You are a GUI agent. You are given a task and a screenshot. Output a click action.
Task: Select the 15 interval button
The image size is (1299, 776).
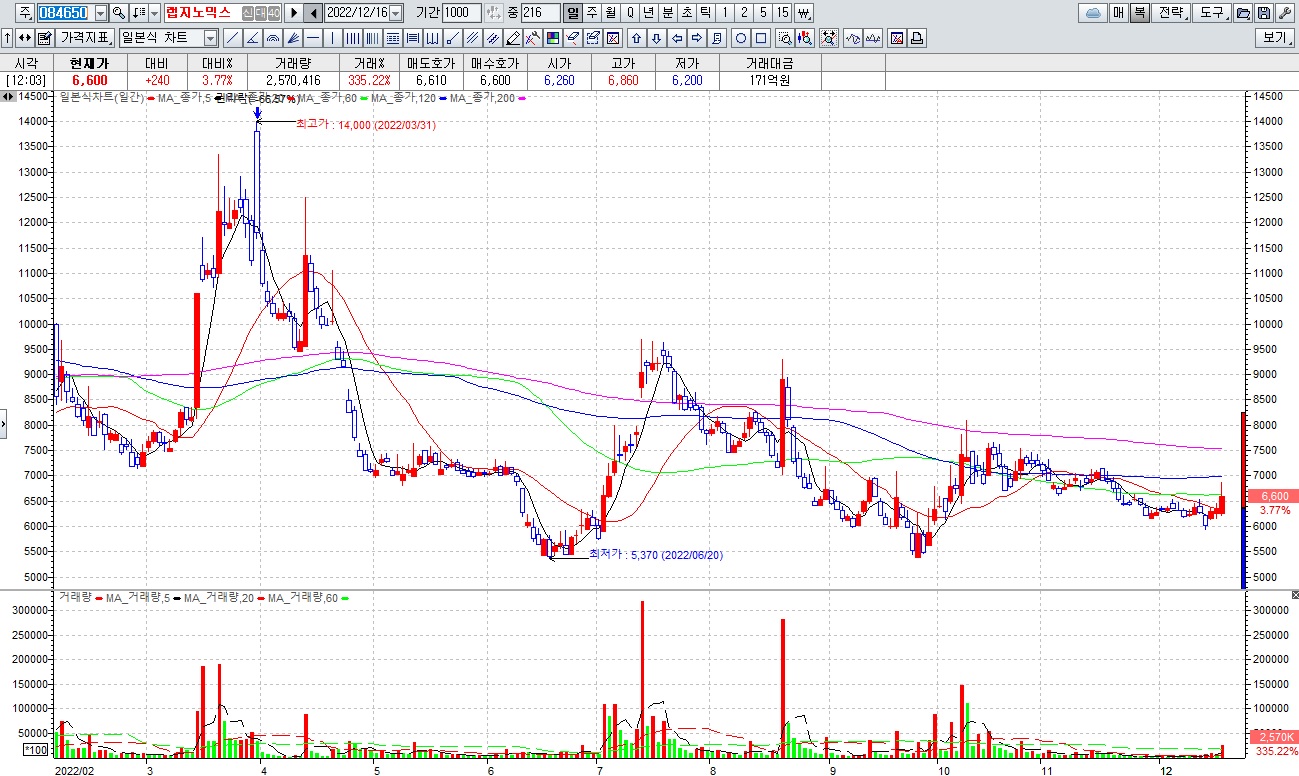(x=782, y=13)
